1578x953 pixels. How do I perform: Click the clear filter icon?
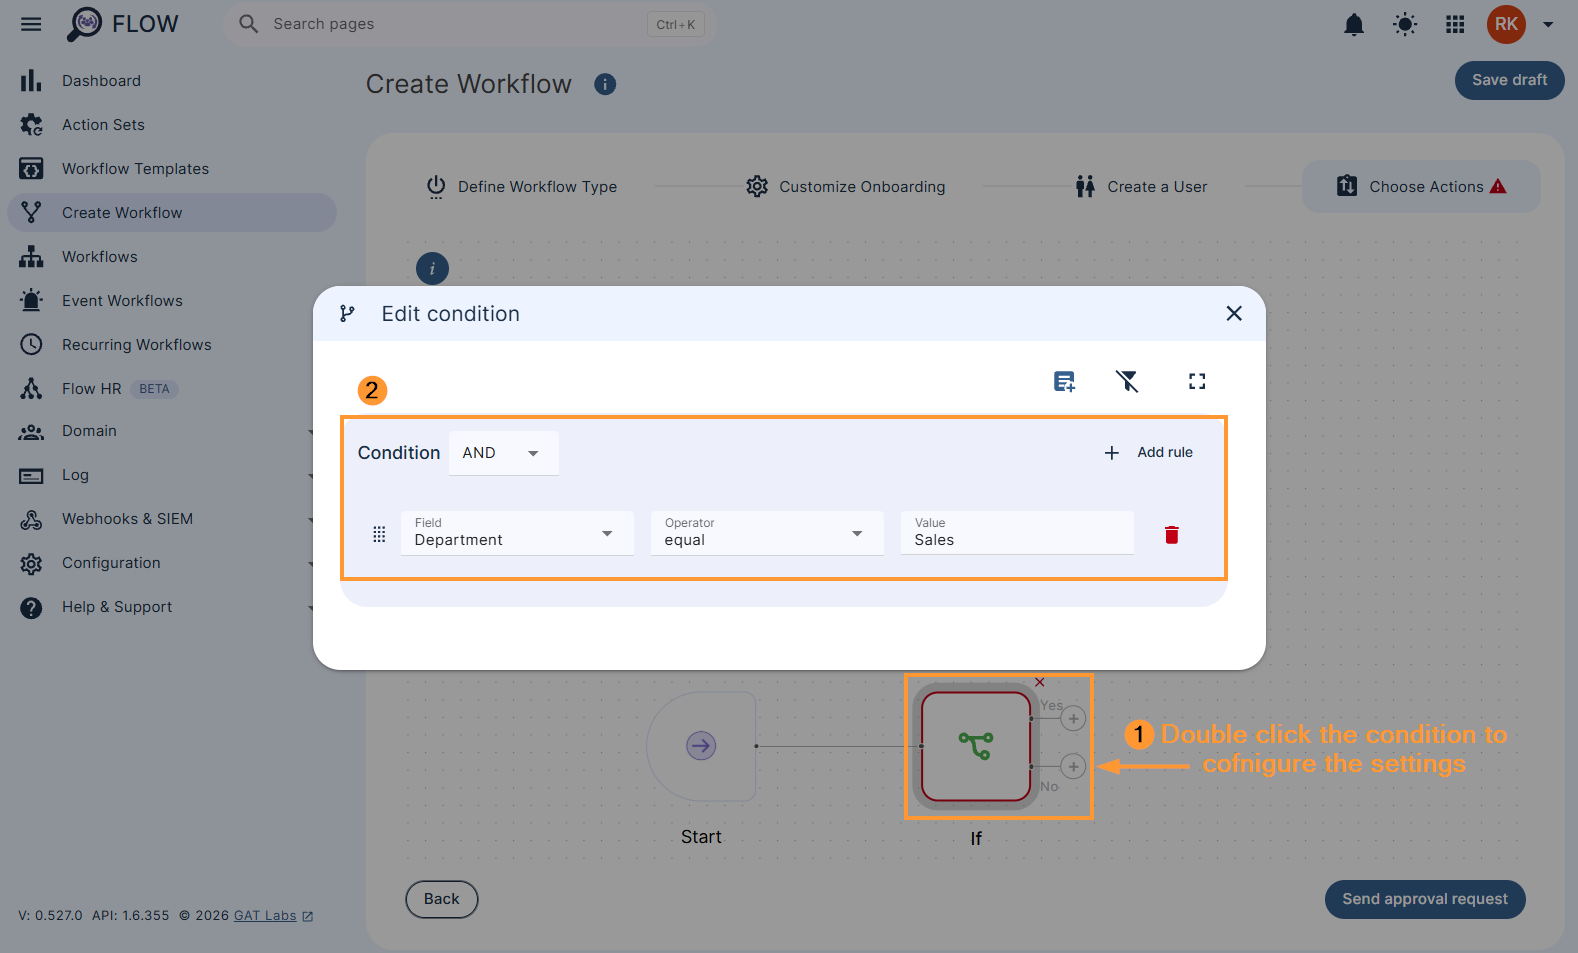(x=1127, y=381)
